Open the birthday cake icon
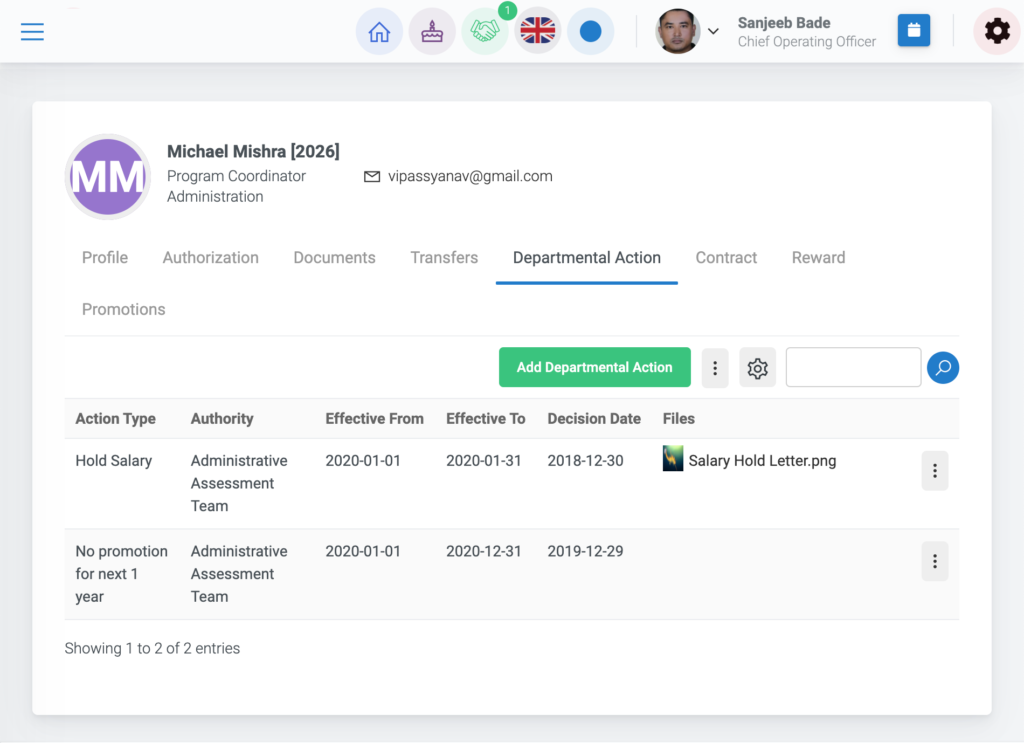 pyautogui.click(x=432, y=31)
